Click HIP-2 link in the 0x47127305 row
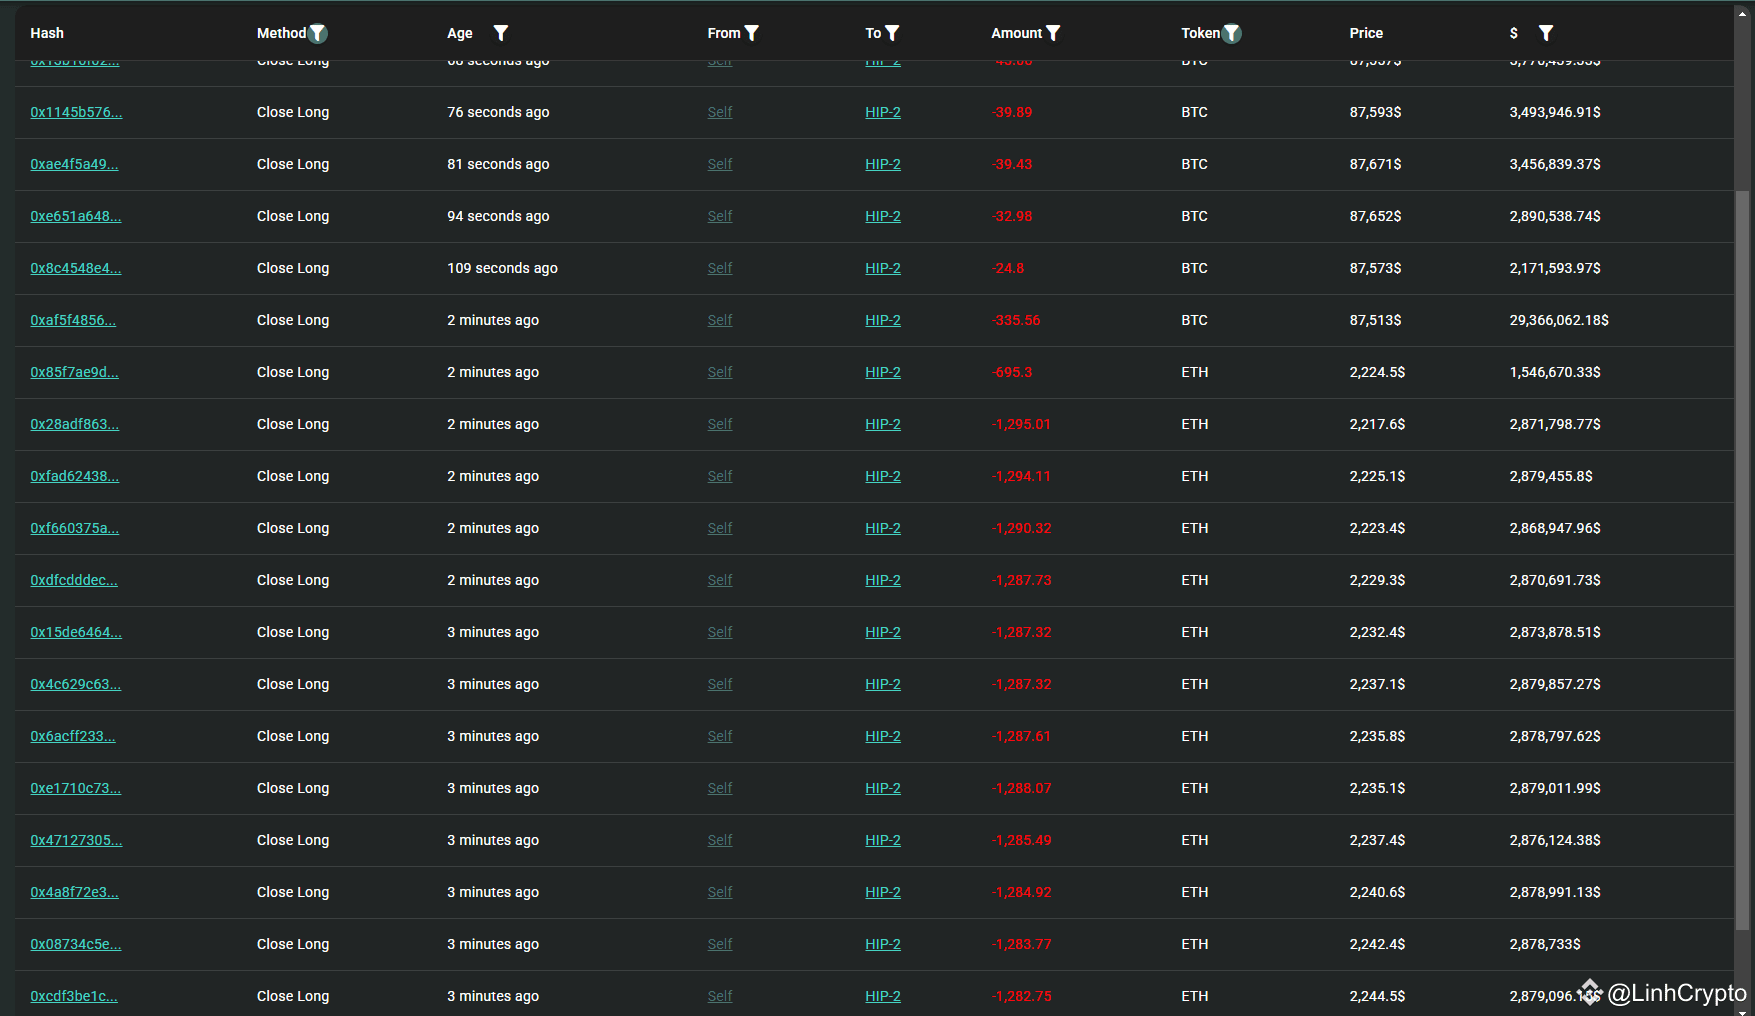 coord(883,840)
